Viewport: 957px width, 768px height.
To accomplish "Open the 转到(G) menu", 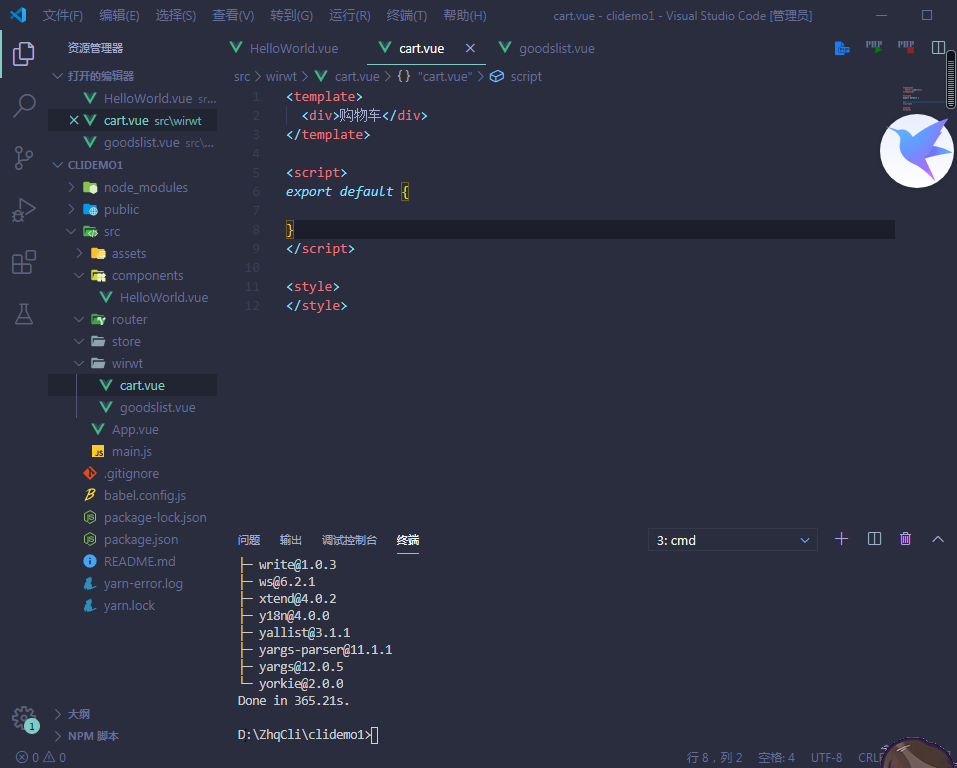I will [x=292, y=15].
